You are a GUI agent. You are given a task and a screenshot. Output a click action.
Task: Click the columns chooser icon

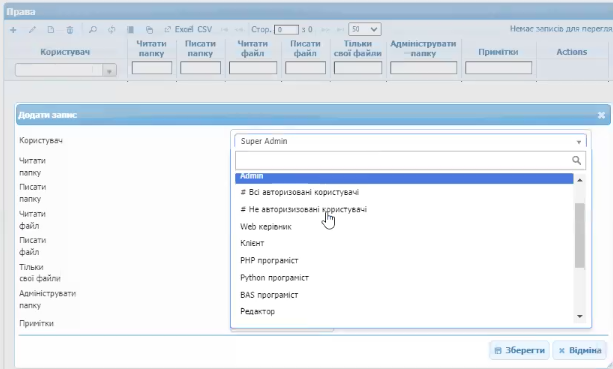(x=130, y=30)
